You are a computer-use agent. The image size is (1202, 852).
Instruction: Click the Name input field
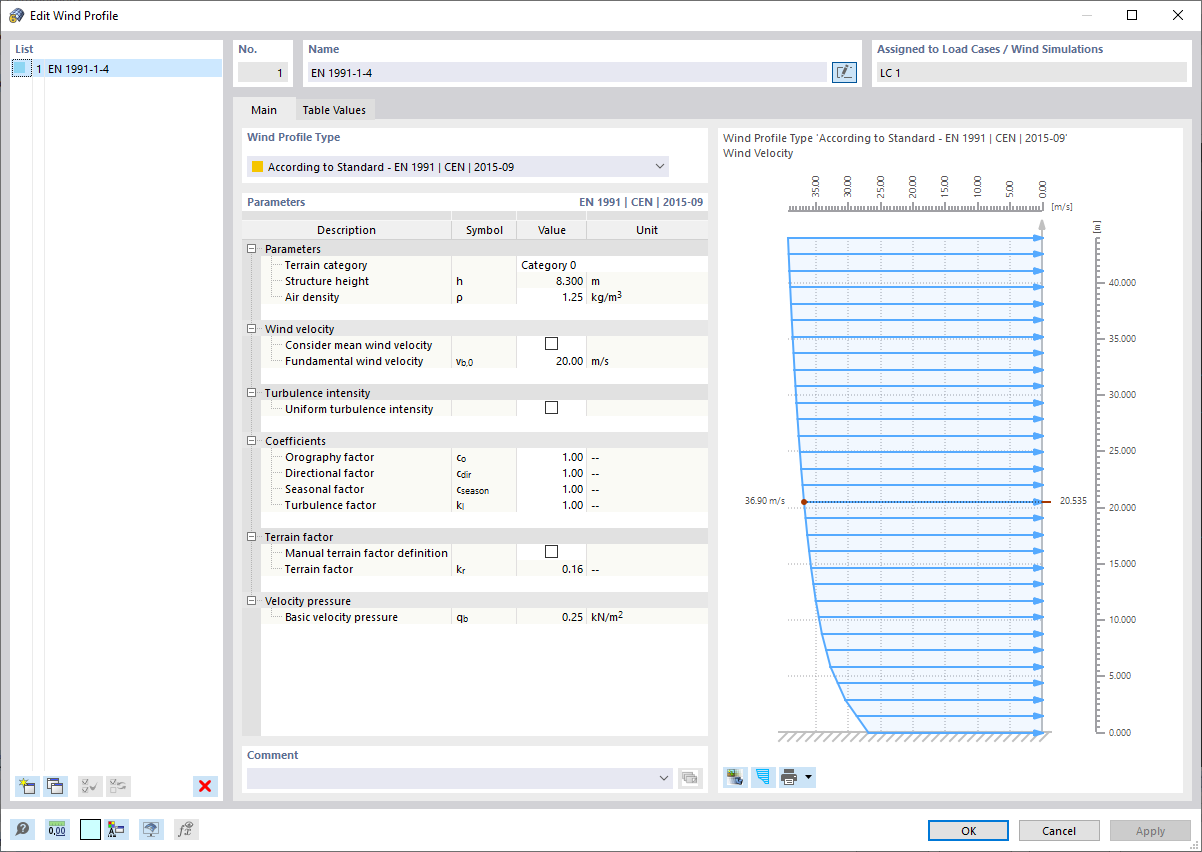568,72
